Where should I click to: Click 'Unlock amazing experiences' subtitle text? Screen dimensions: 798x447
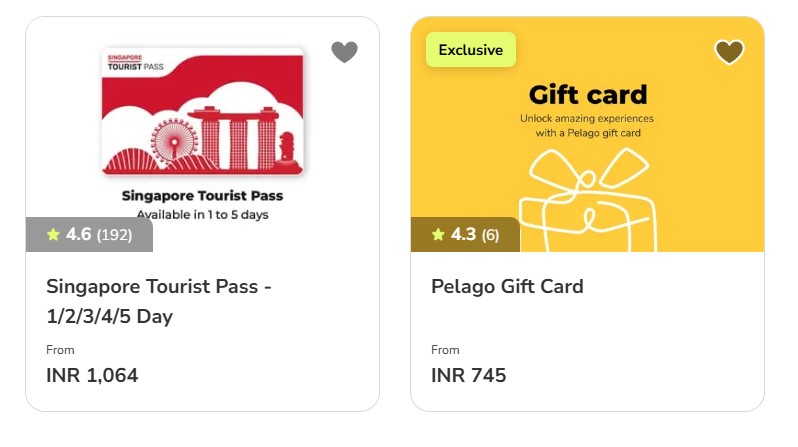pos(587,118)
